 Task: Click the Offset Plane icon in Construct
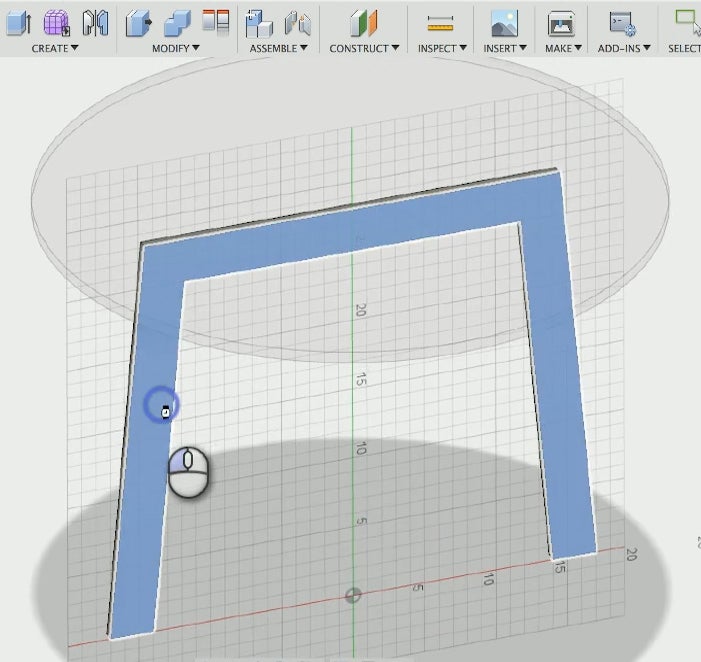pos(364,22)
